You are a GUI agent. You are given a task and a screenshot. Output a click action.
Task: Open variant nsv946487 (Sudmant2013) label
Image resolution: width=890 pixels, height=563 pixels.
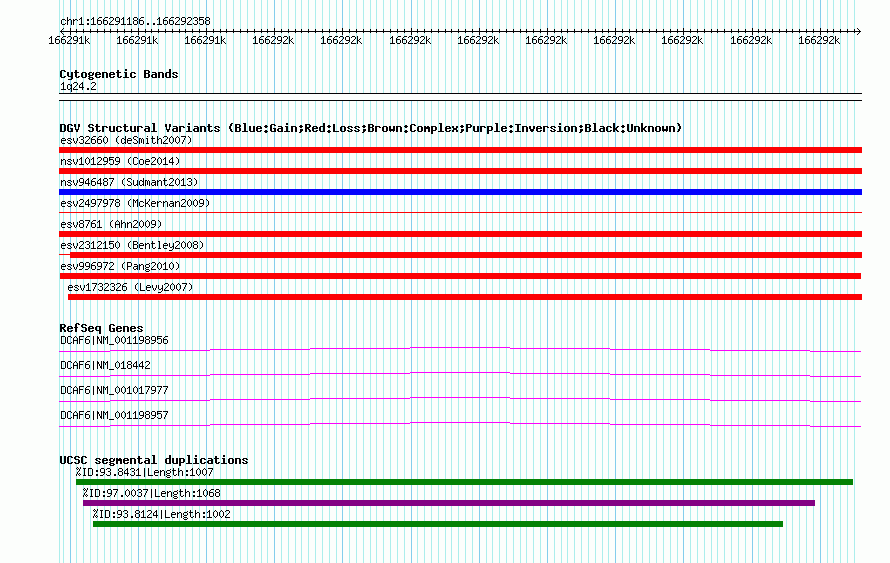click(x=129, y=182)
